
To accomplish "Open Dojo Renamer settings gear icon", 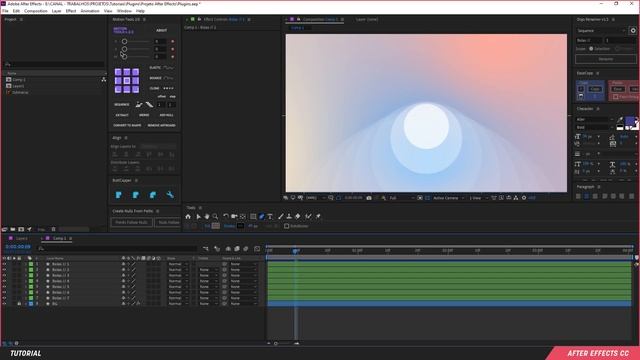I will 633,31.
